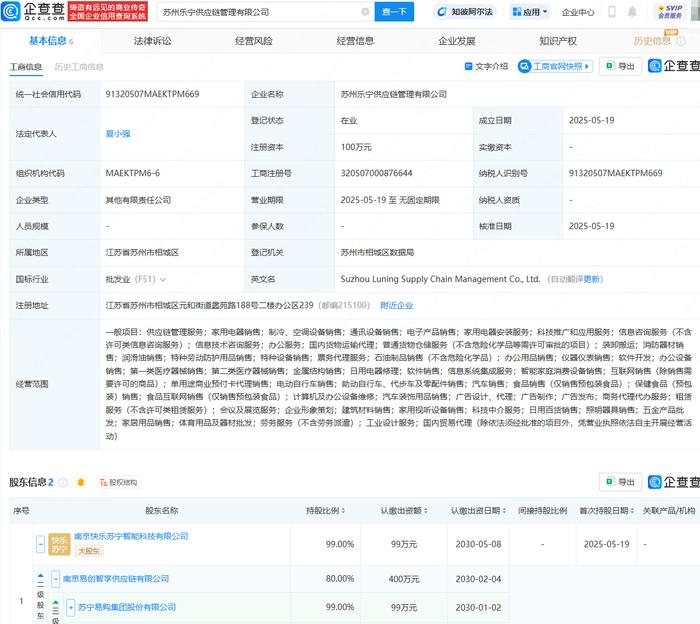
Task: Clear the search box with the X icon
Action: coord(365,12)
